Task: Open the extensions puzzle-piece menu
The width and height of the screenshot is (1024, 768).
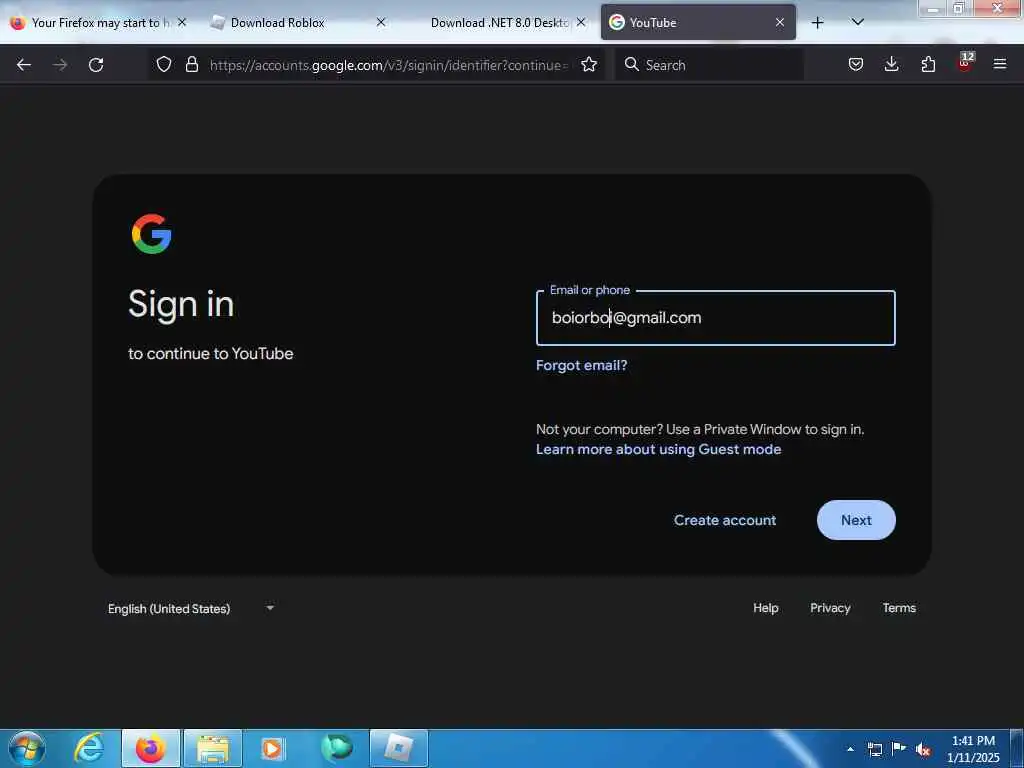Action: pos(928,64)
